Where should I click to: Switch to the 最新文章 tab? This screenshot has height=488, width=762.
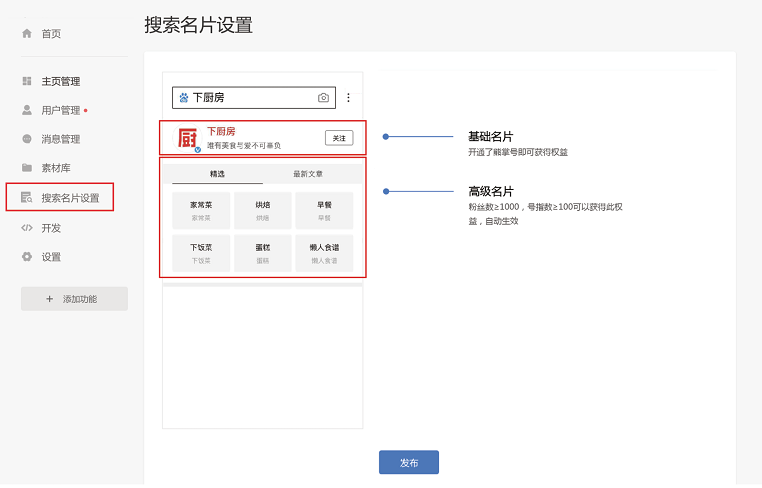click(x=308, y=174)
